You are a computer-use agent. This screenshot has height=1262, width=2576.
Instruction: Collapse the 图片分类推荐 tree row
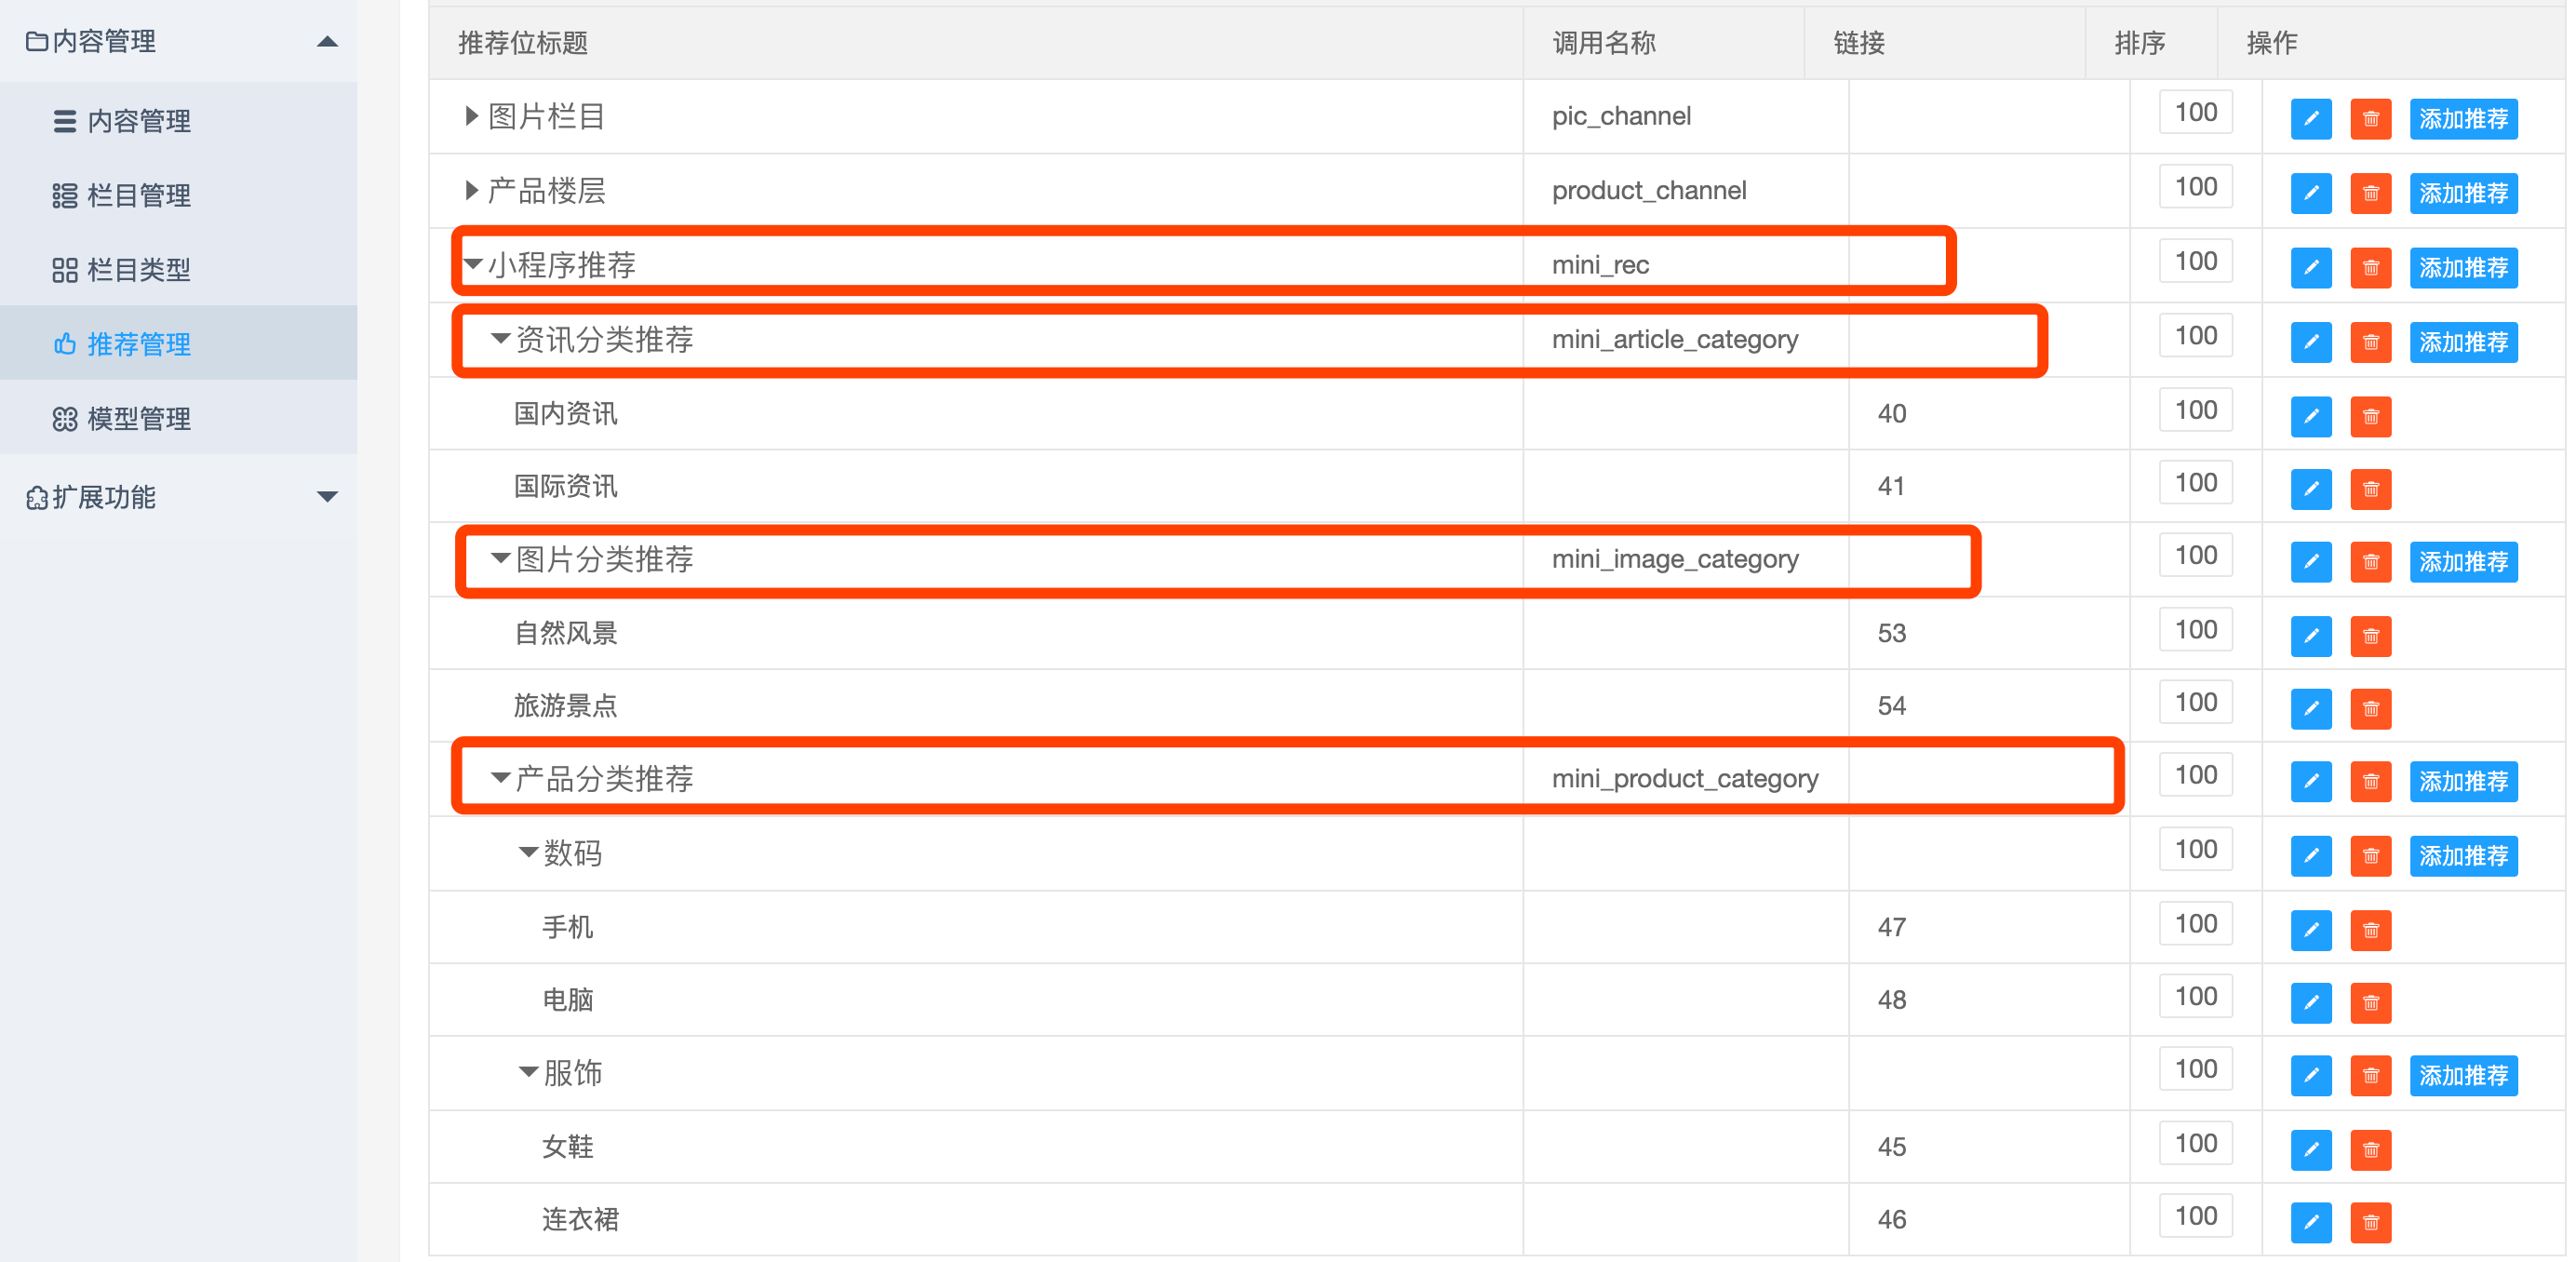[500, 558]
